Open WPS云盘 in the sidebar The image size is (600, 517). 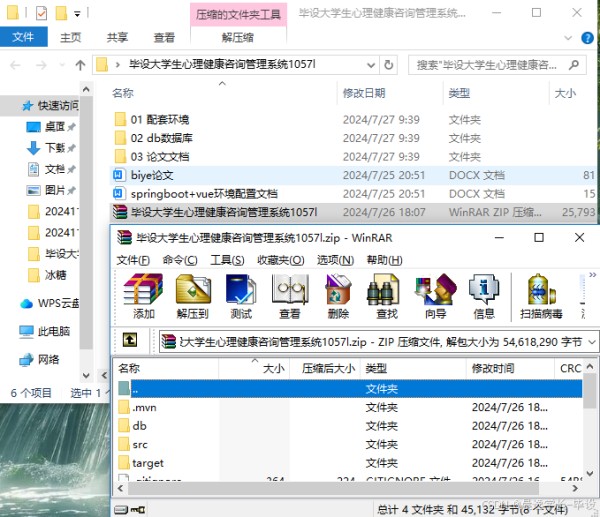coord(49,303)
